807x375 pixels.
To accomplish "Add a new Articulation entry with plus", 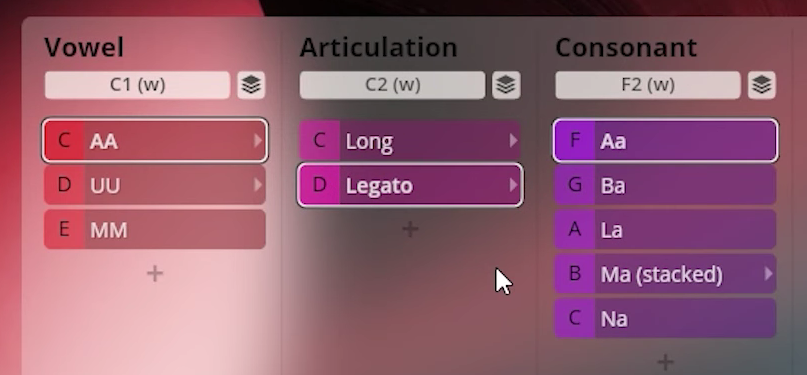I will coord(410,229).
